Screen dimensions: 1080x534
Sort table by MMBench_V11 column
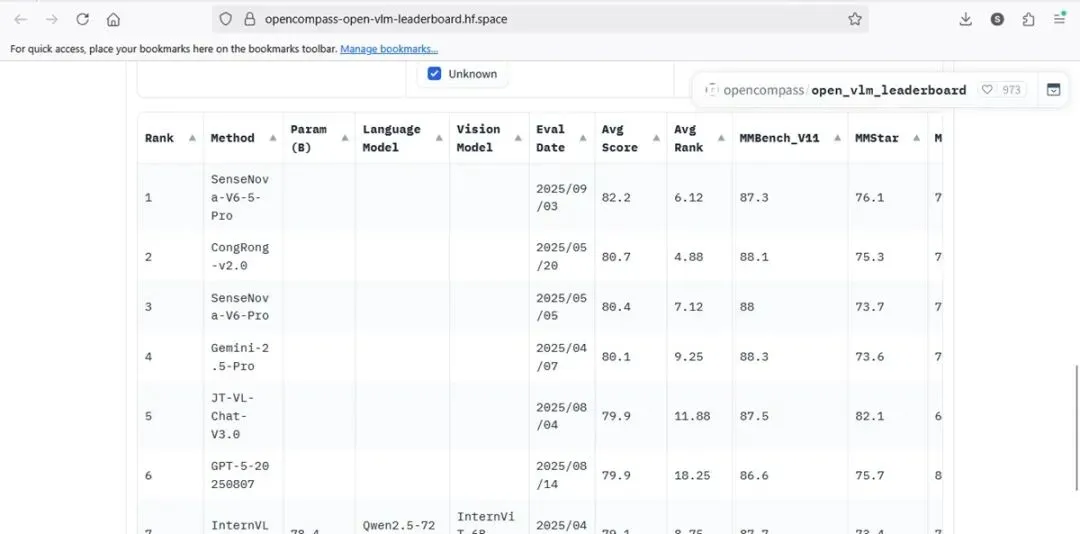pyautogui.click(x=838, y=138)
